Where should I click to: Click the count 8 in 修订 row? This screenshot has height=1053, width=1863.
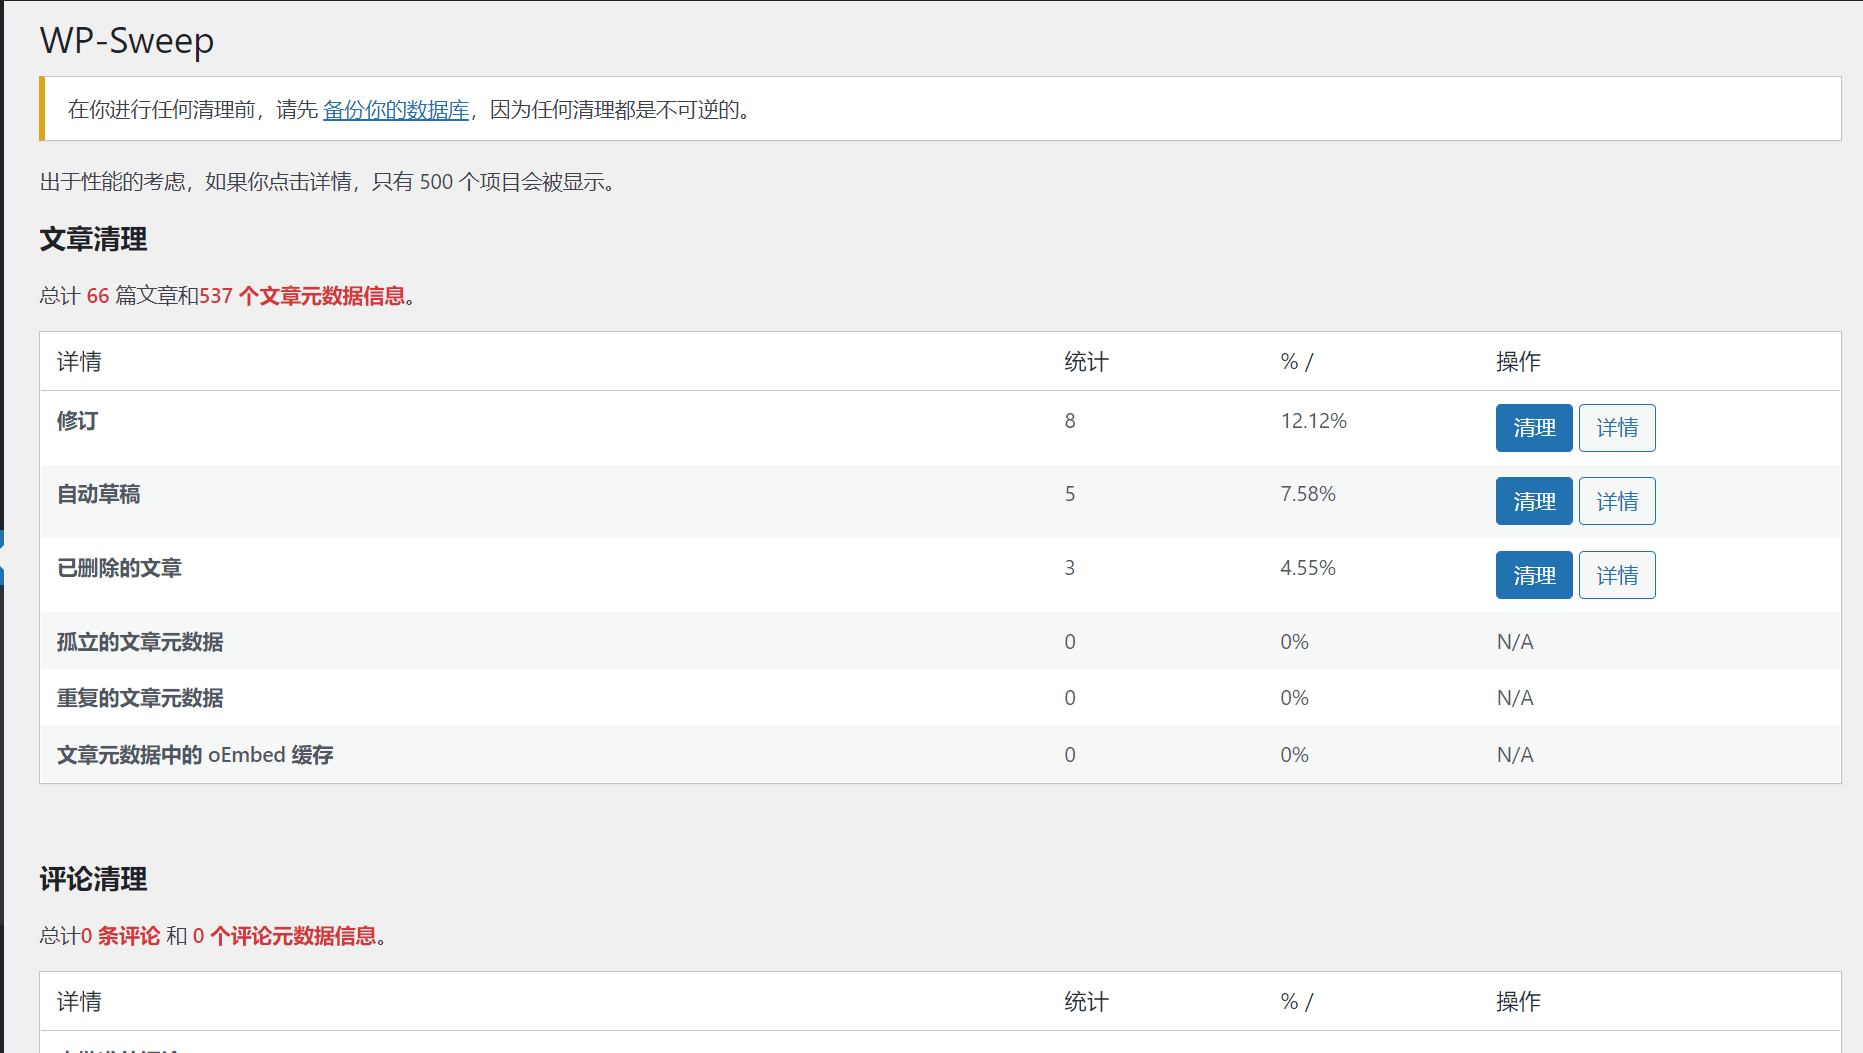pyautogui.click(x=1070, y=421)
